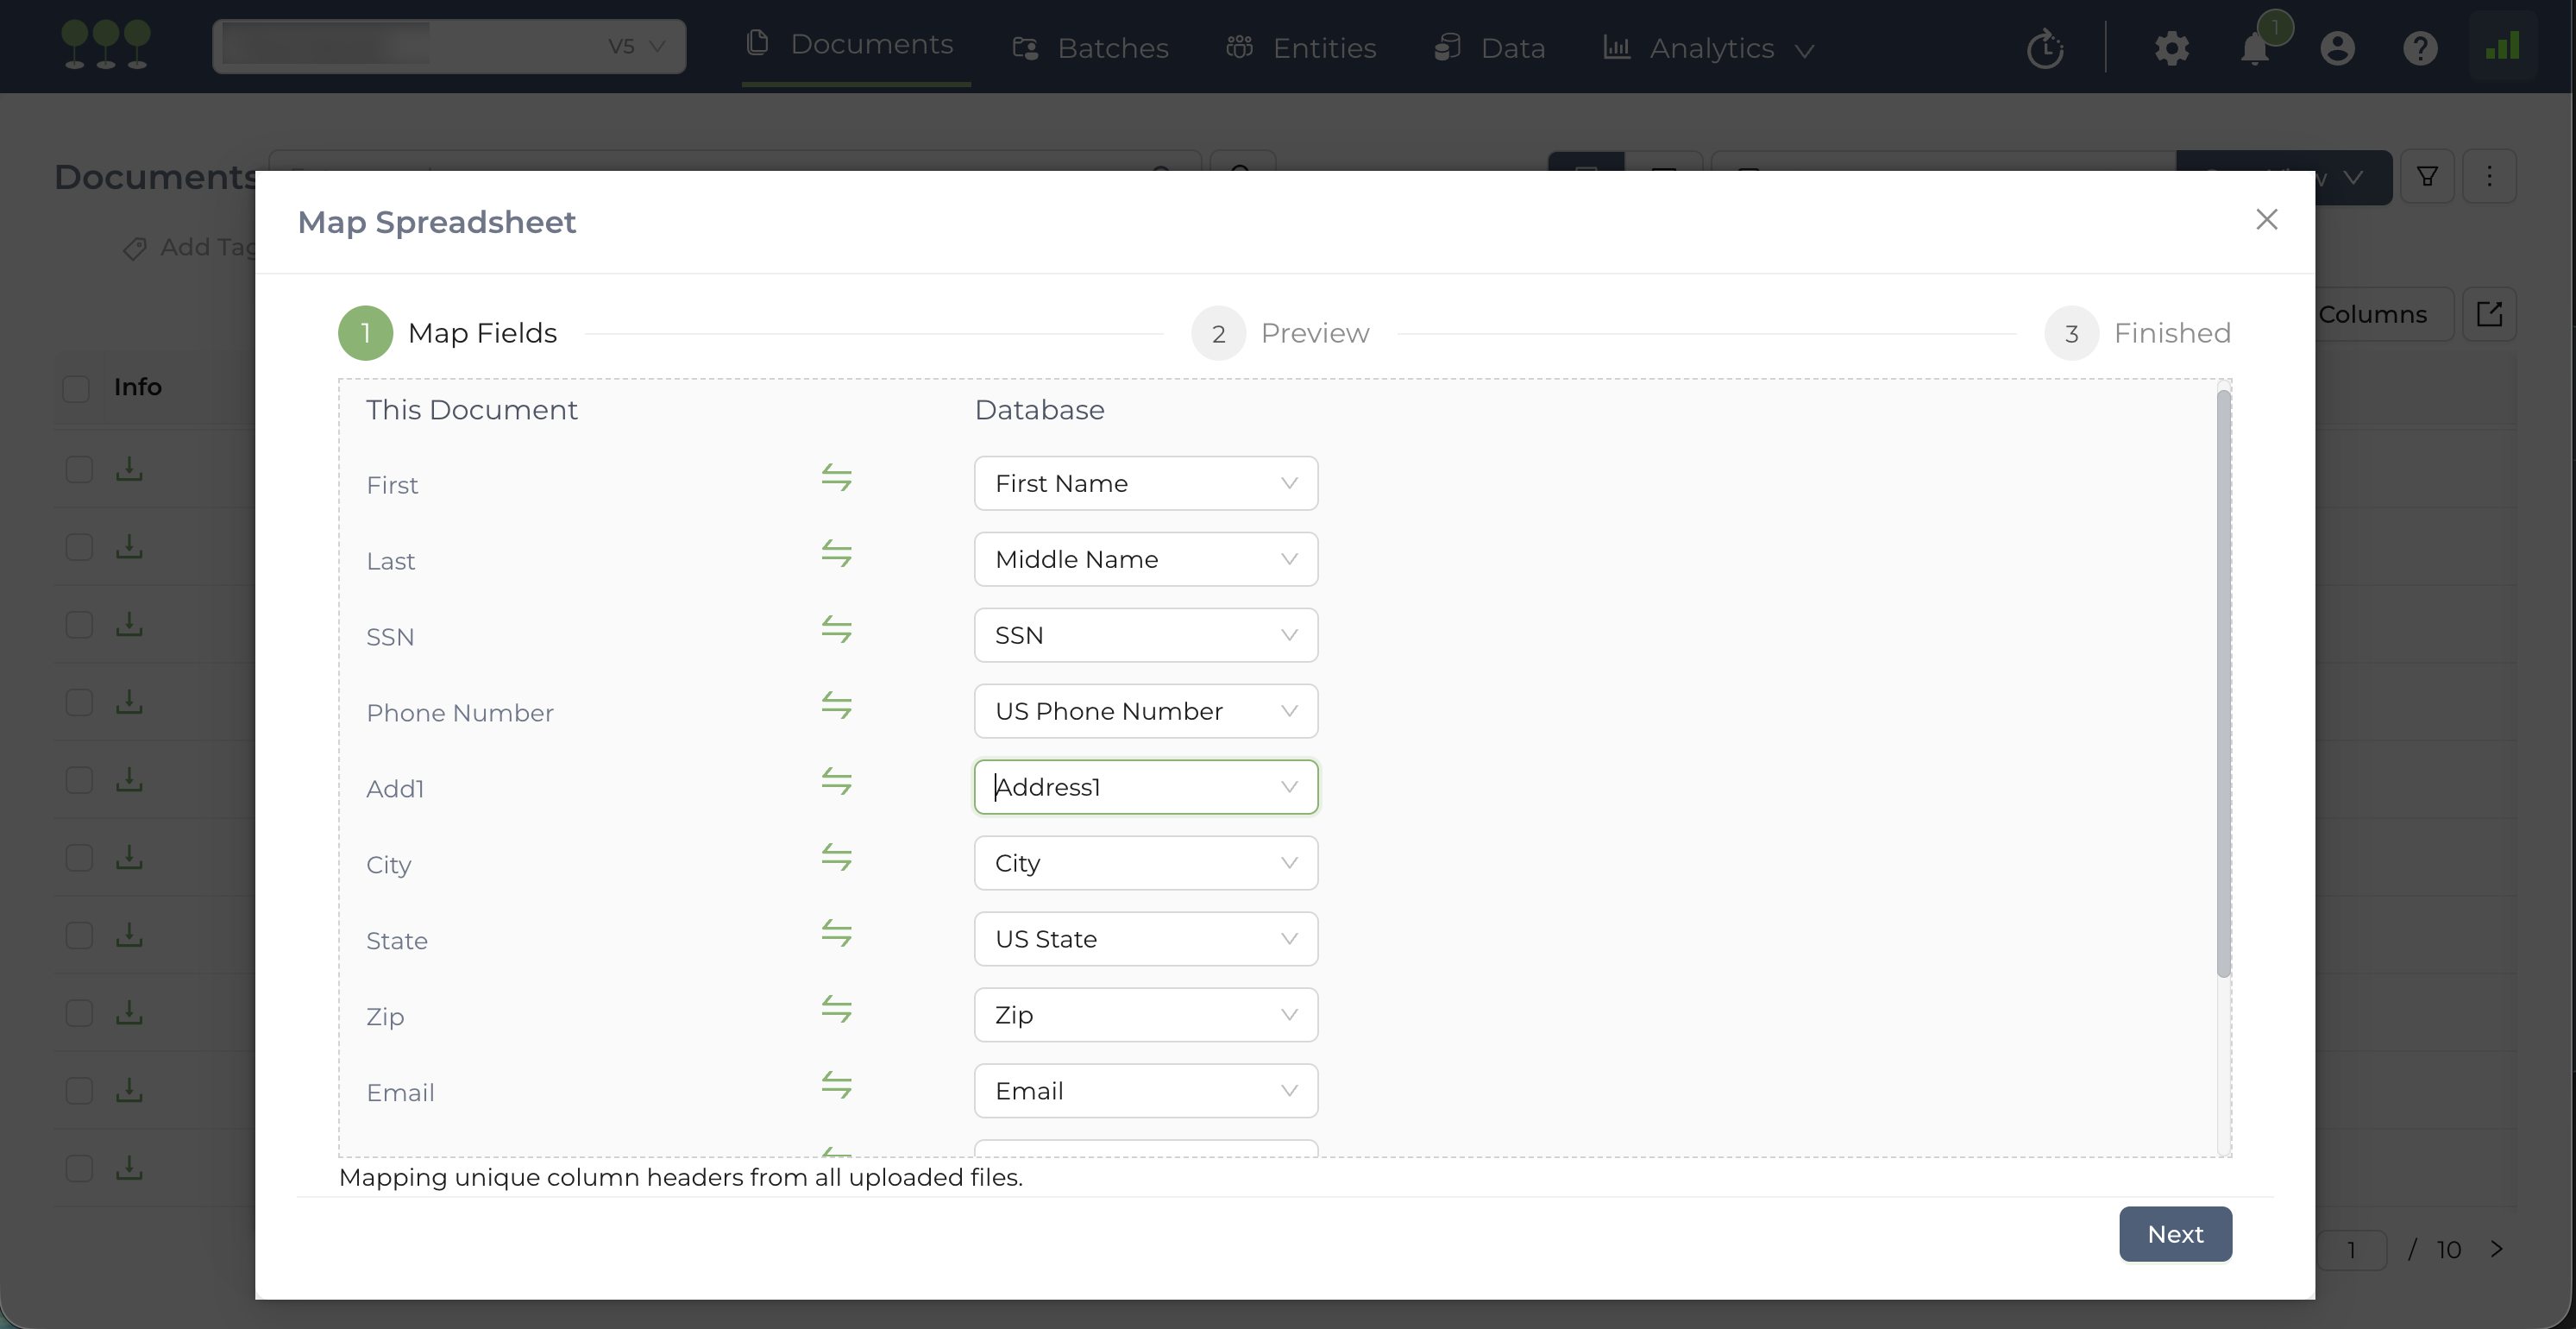Open the user account profile icon
This screenshot has width=2576, height=1329.
tap(2337, 48)
